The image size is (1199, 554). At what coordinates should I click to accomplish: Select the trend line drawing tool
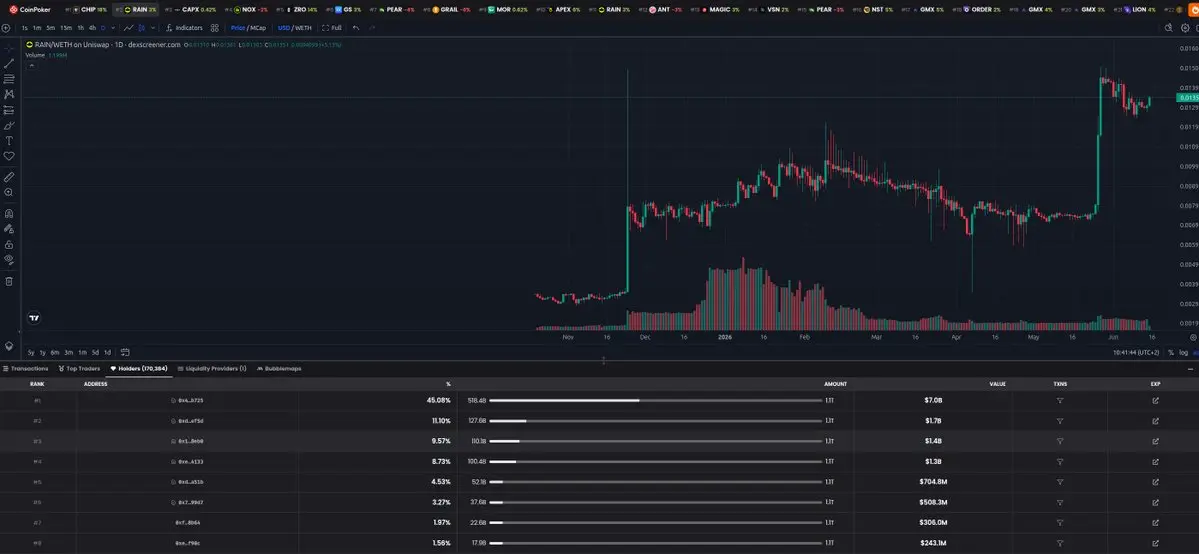pos(9,64)
